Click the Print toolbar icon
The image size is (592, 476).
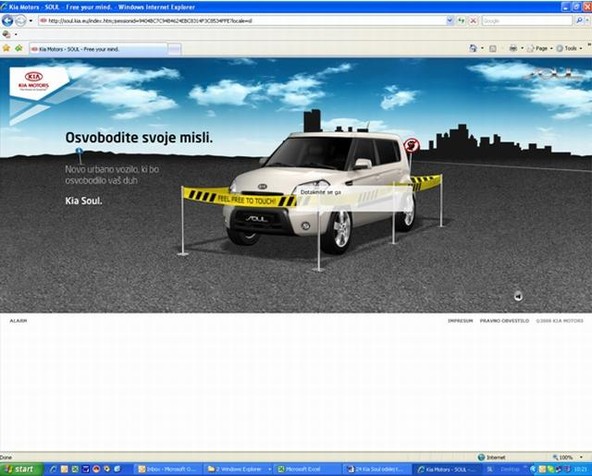point(513,48)
